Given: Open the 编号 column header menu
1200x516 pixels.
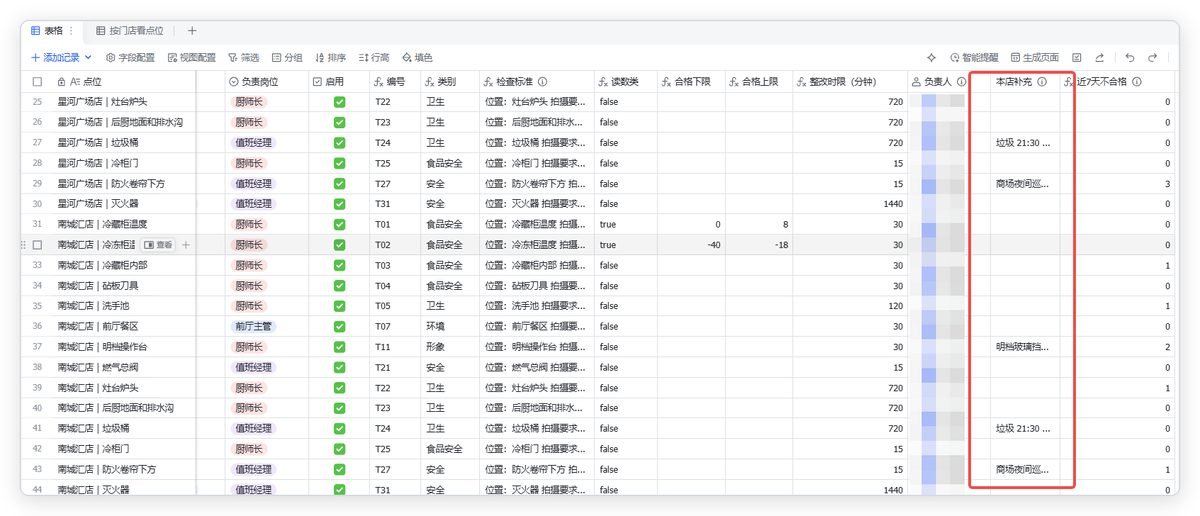Looking at the screenshot, I should pyautogui.click(x=394, y=82).
